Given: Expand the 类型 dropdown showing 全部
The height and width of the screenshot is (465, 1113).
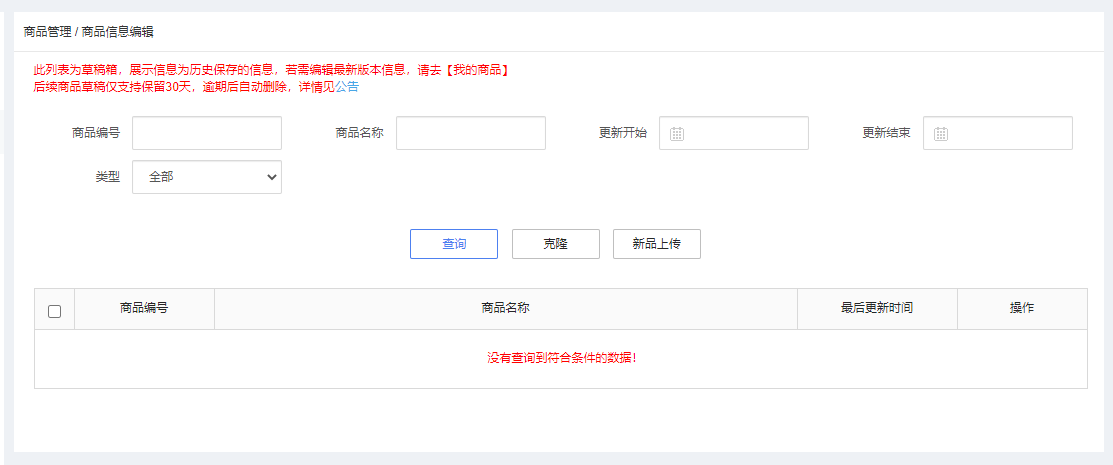Looking at the screenshot, I should coord(207,177).
